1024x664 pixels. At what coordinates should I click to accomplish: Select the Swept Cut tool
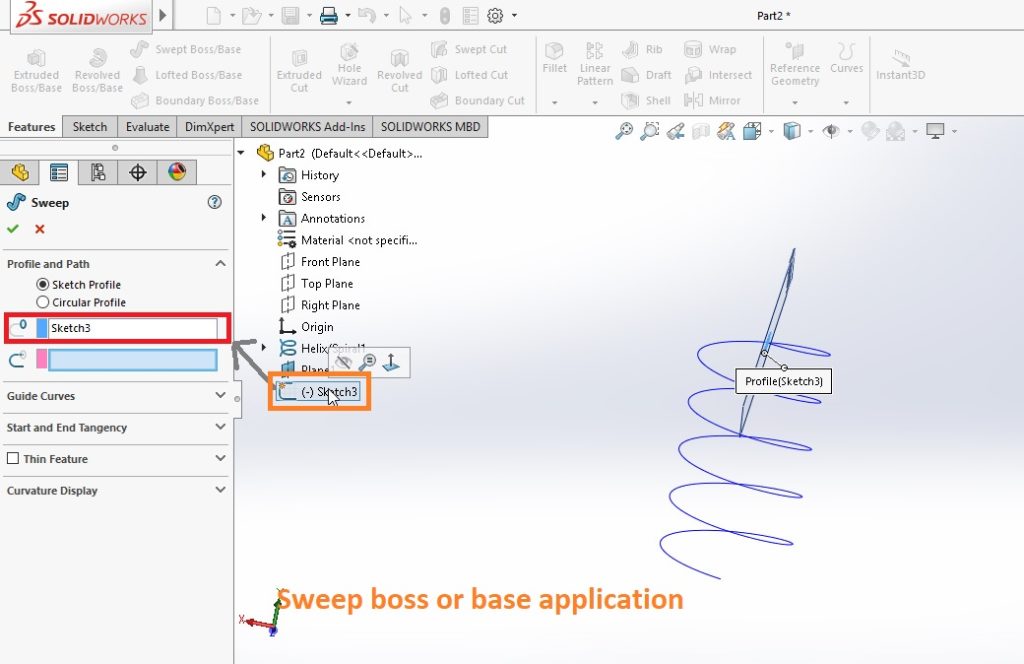tap(470, 49)
